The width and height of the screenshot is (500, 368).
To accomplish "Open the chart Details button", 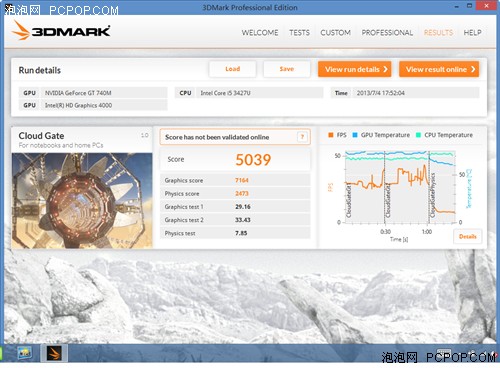I will click(x=468, y=236).
